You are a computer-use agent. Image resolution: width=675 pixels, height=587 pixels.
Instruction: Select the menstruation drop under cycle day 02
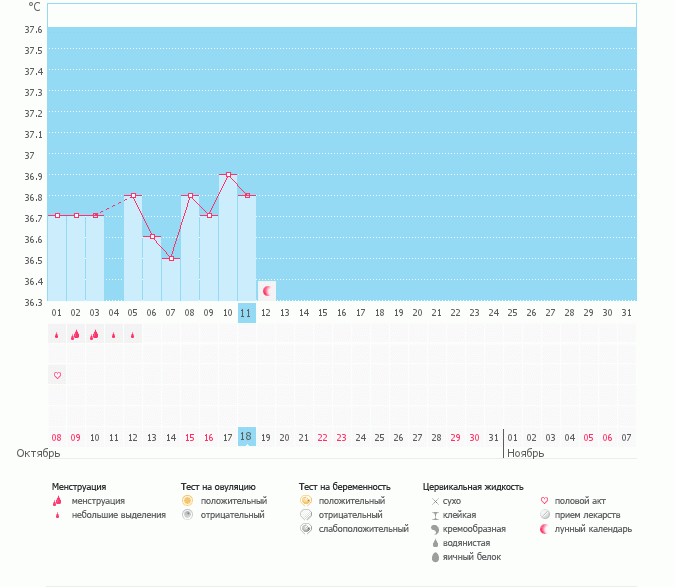(x=75, y=335)
